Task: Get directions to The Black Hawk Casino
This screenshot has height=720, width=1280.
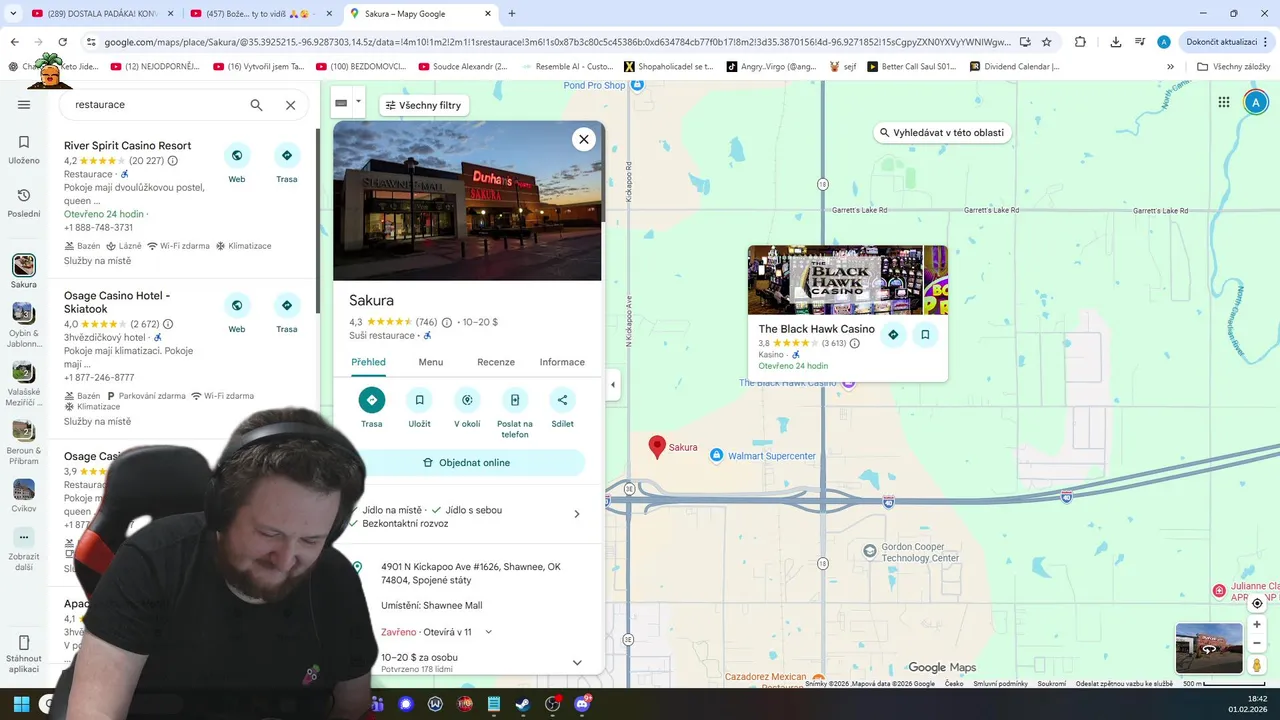Action: [893, 335]
